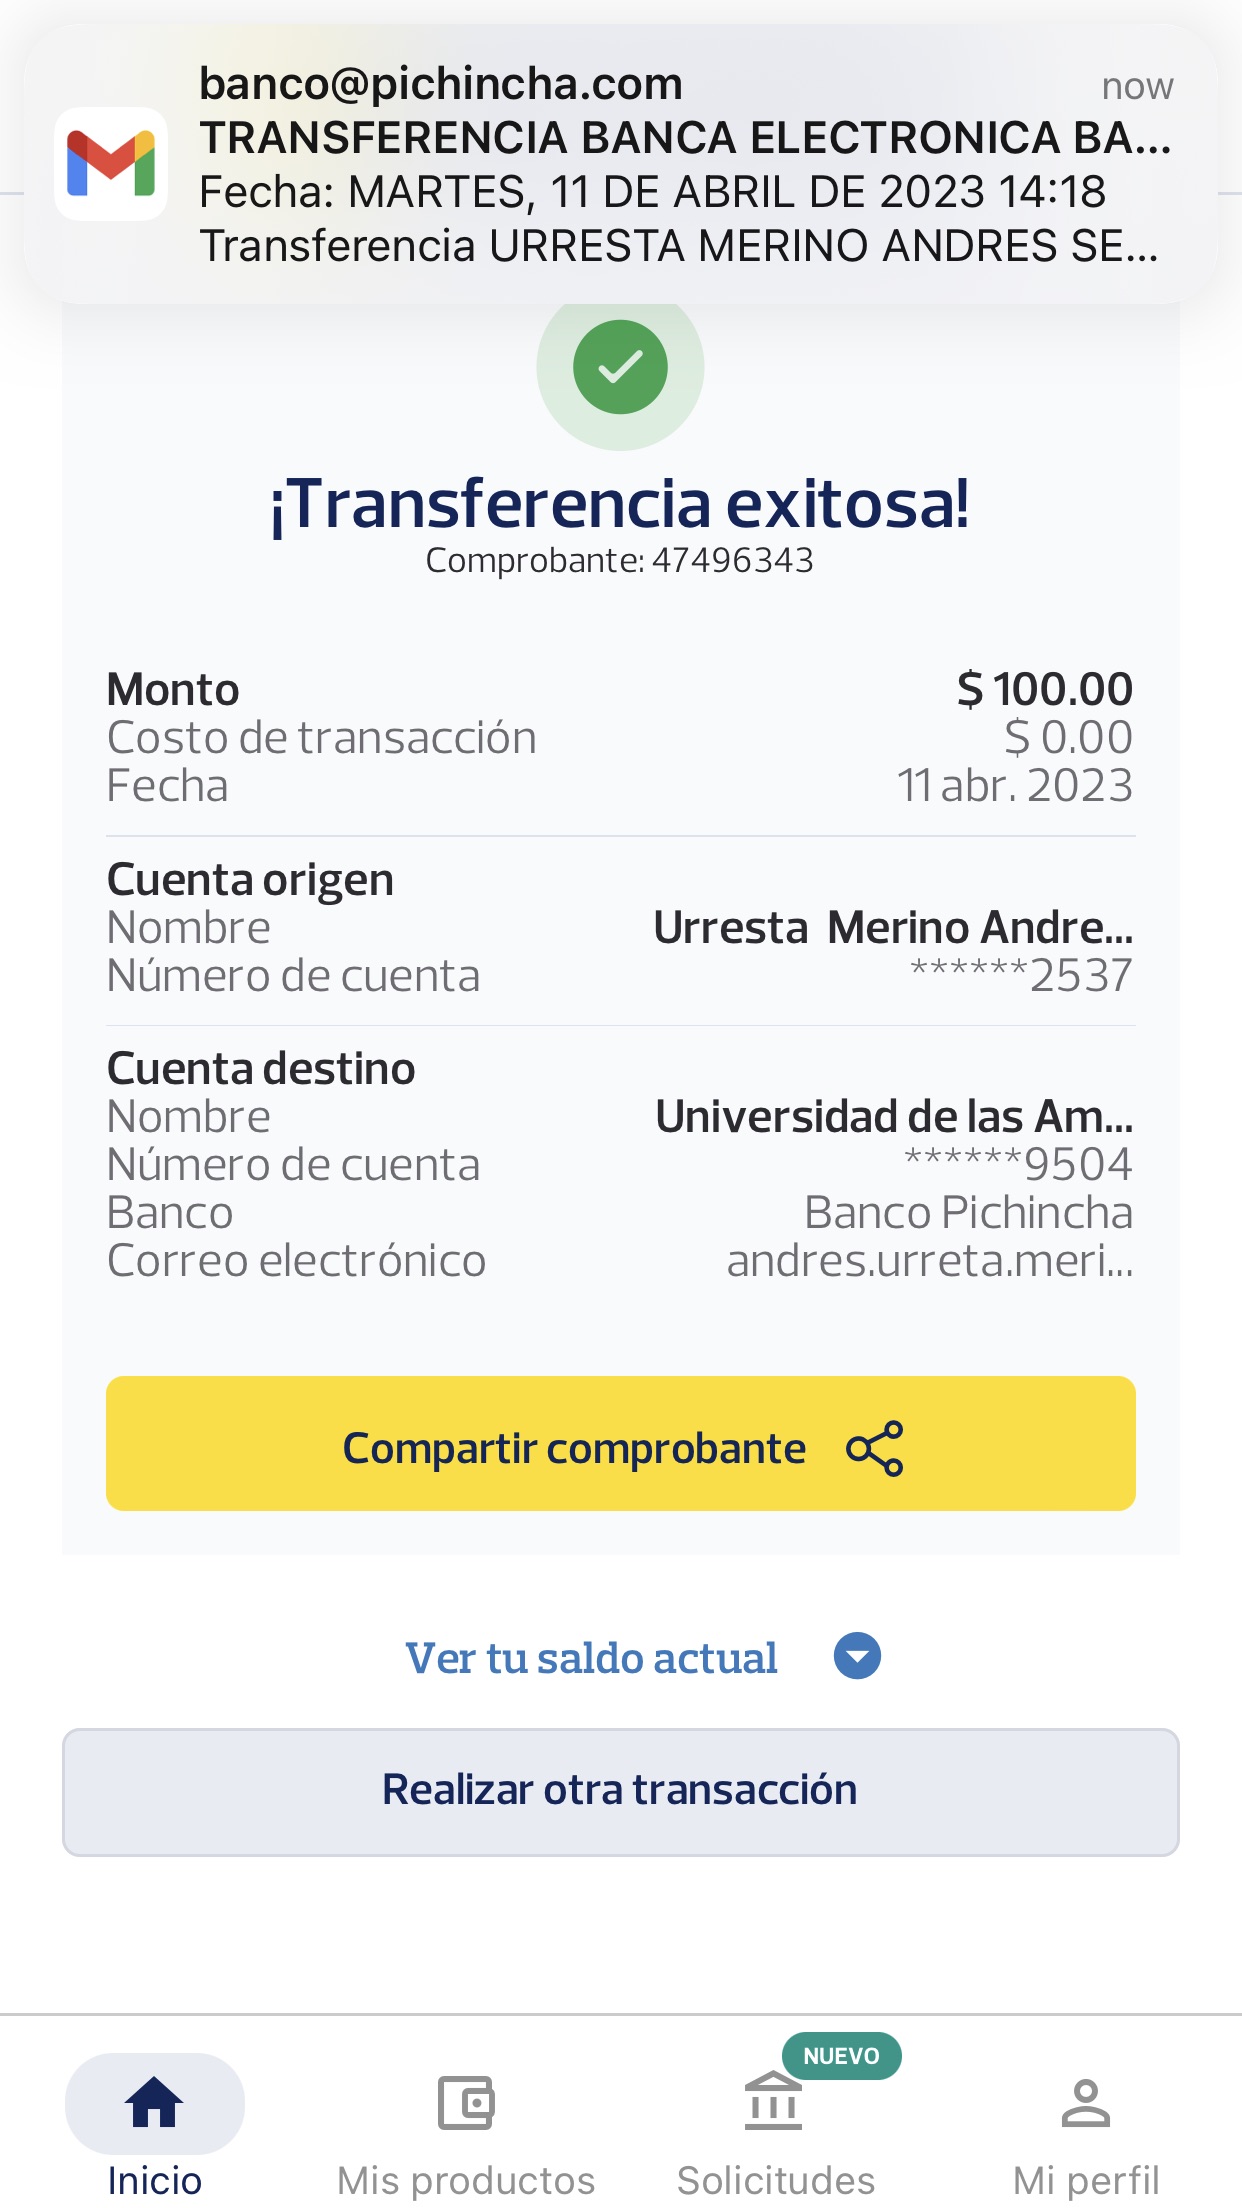The width and height of the screenshot is (1242, 2208).
Task: Tap the NUEVO badge above Solicitudes
Action: click(841, 2056)
